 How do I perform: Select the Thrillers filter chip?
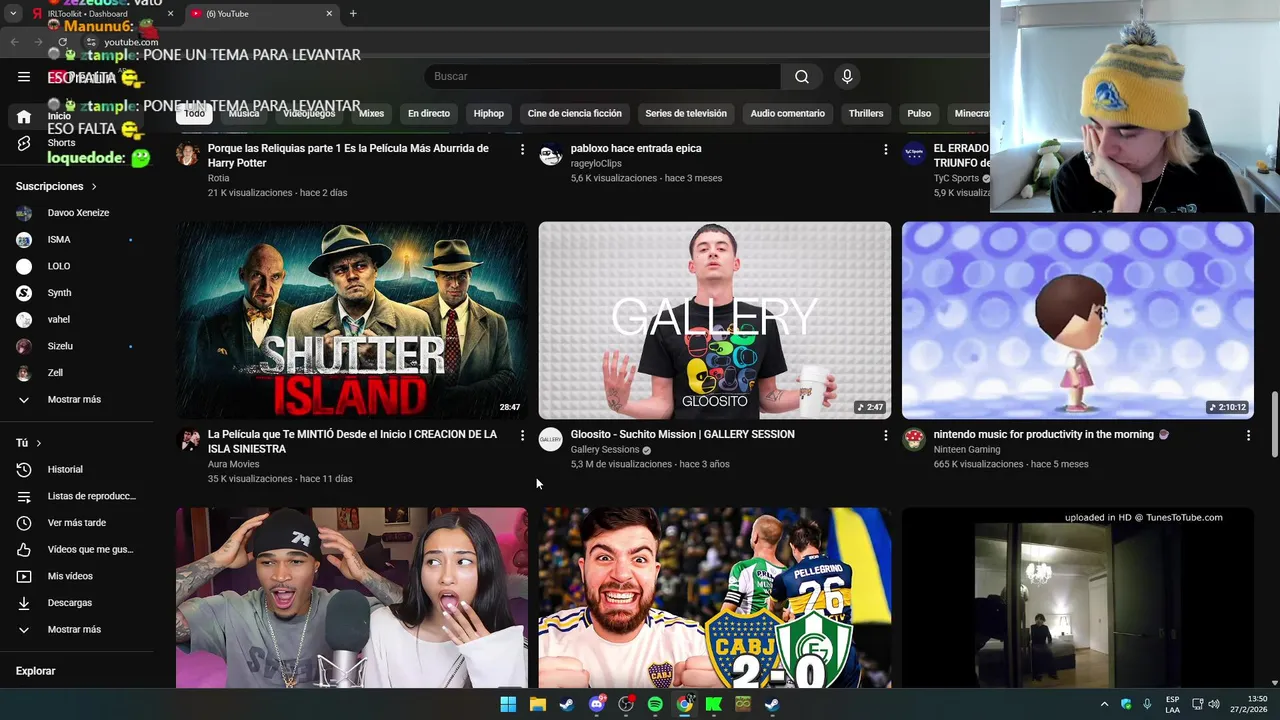pos(866,114)
